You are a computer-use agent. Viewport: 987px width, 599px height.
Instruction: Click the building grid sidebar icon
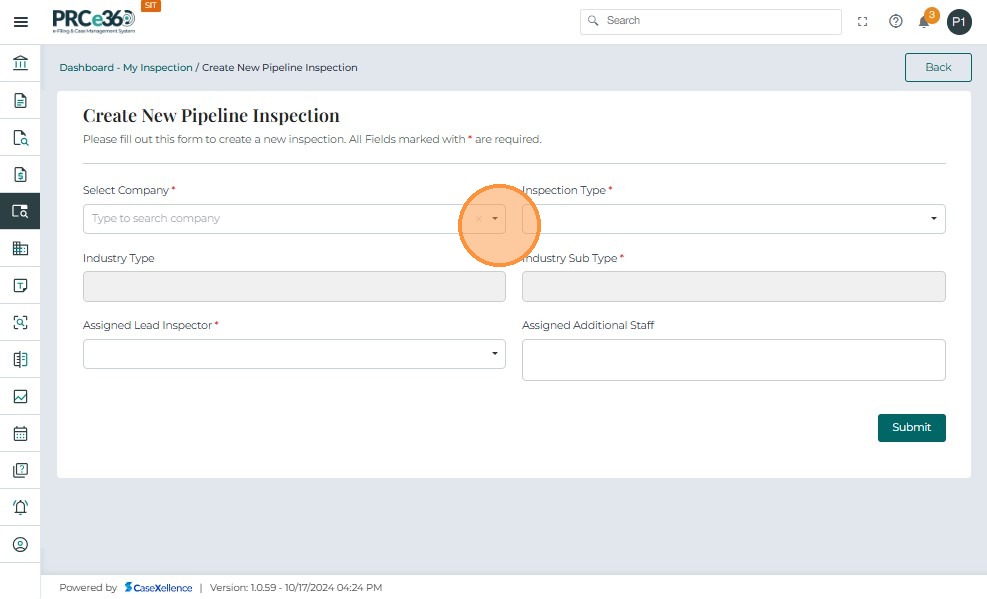[20, 248]
